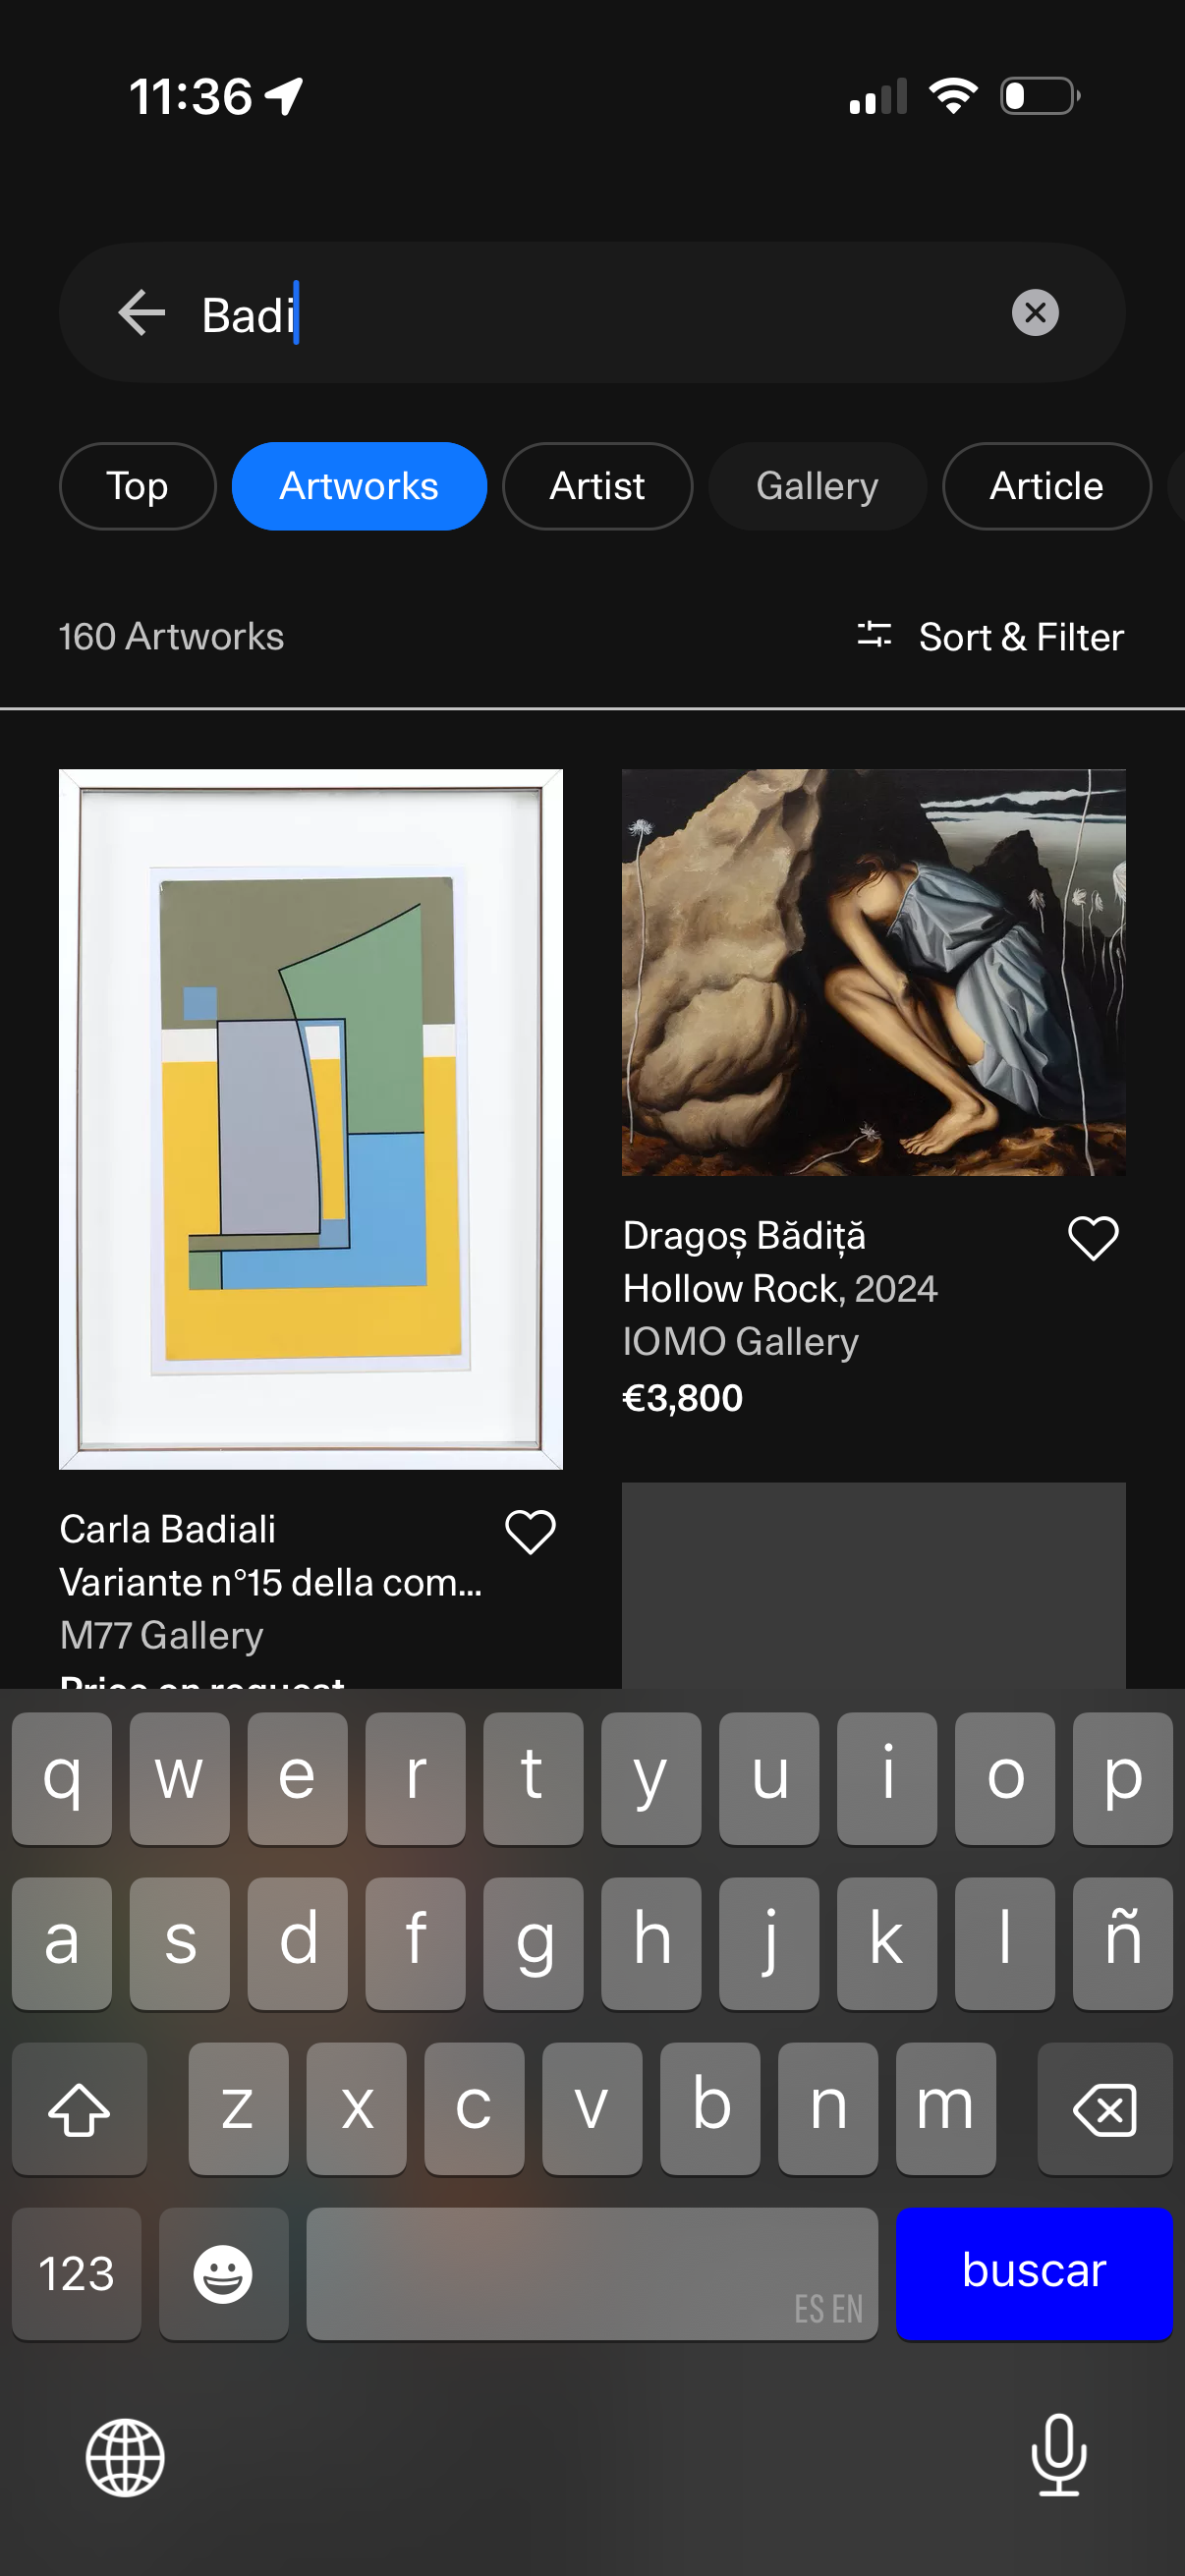1185x2576 pixels.
Task: Start dictation with microphone icon
Action: 1058,2455
